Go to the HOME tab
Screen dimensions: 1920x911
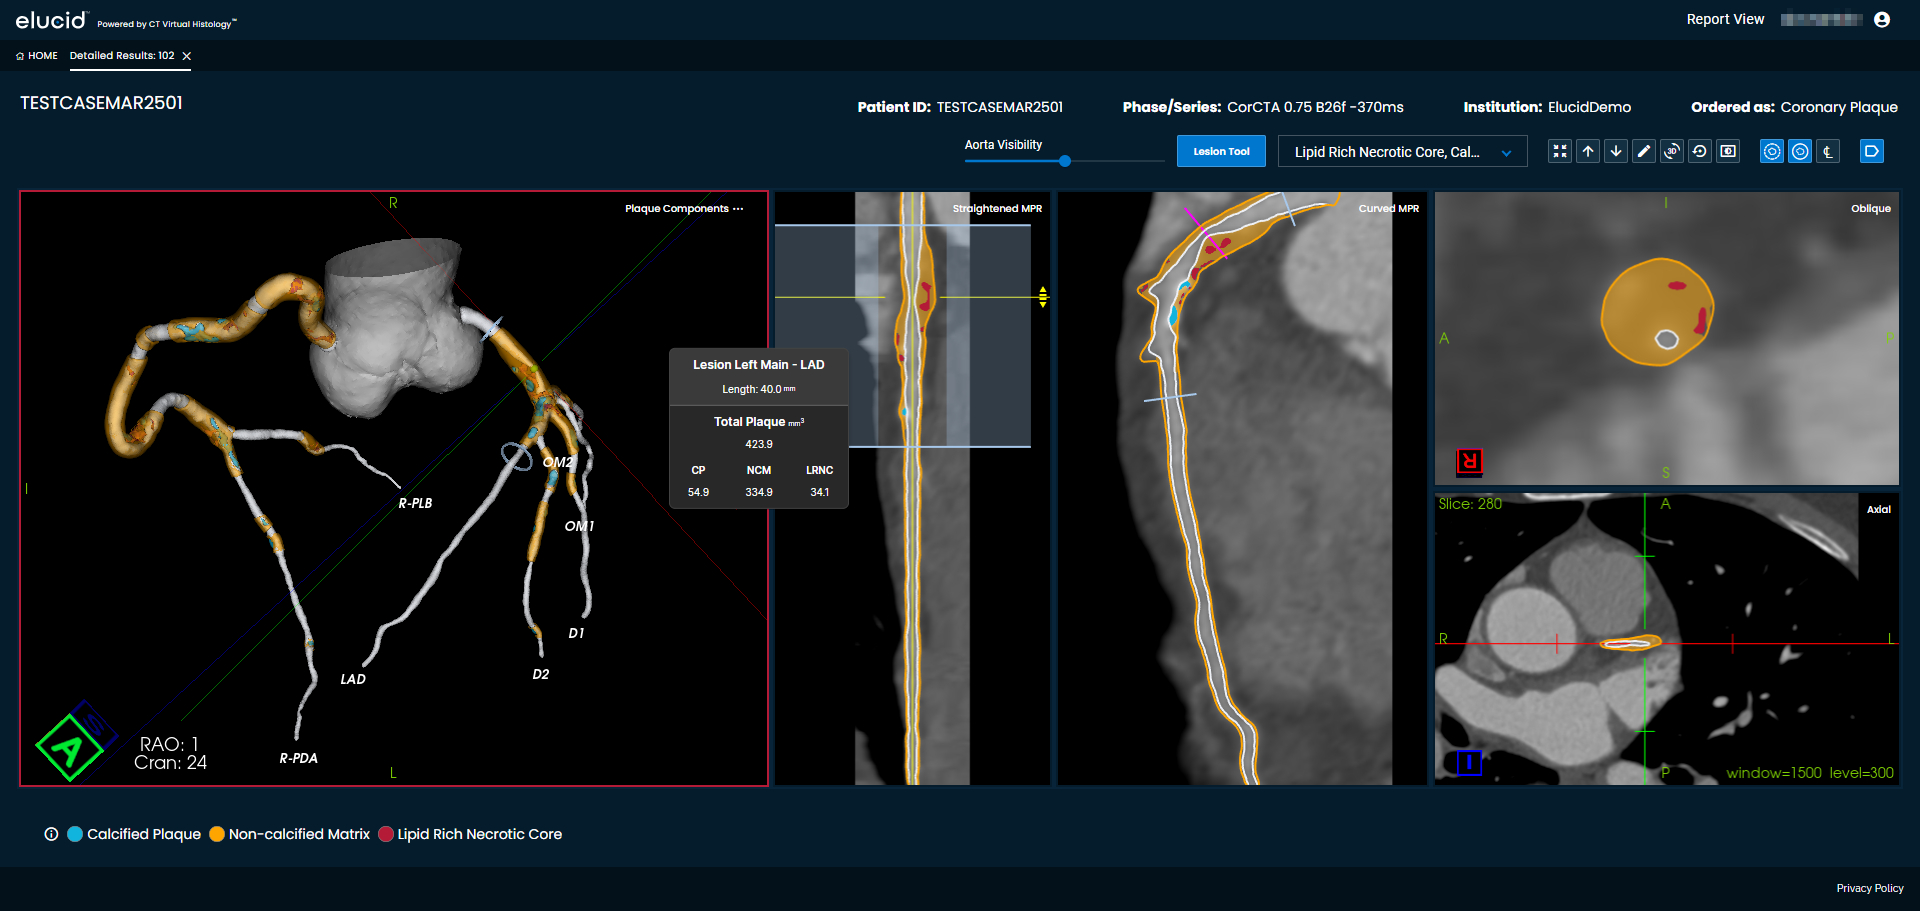pos(37,56)
